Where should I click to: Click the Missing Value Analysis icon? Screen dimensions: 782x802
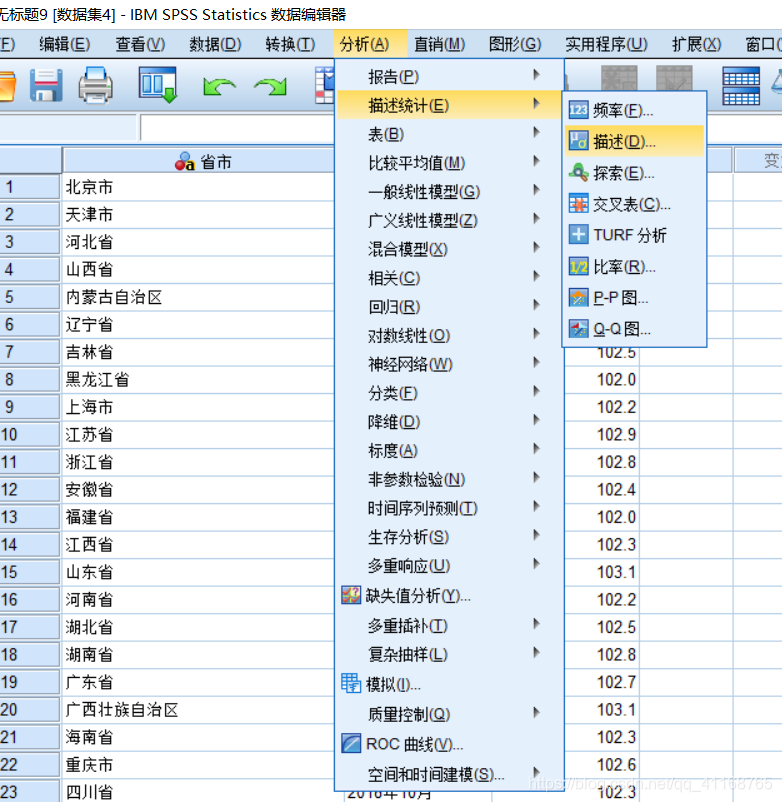(351, 595)
